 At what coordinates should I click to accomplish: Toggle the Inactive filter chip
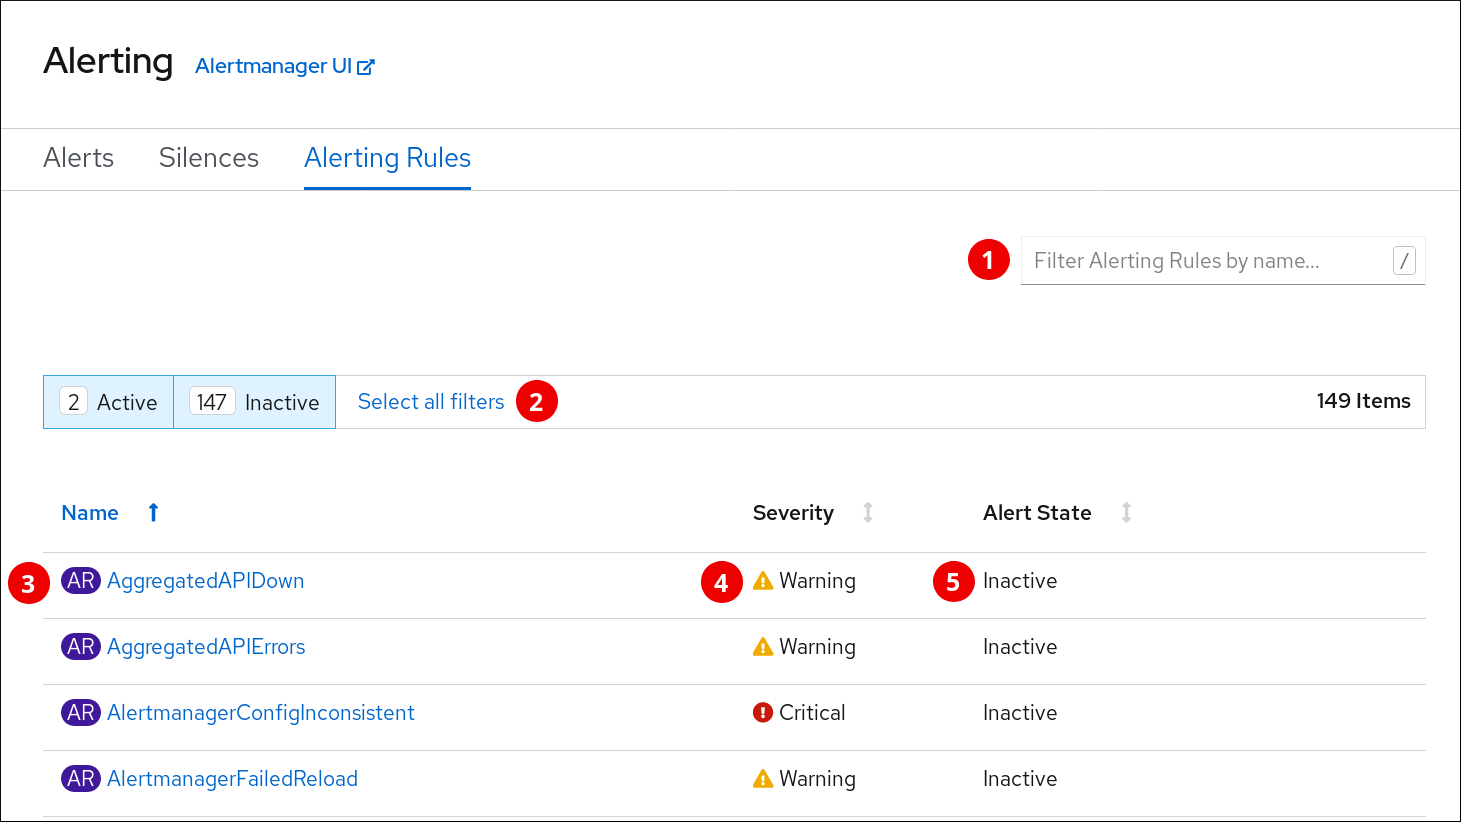(x=255, y=402)
